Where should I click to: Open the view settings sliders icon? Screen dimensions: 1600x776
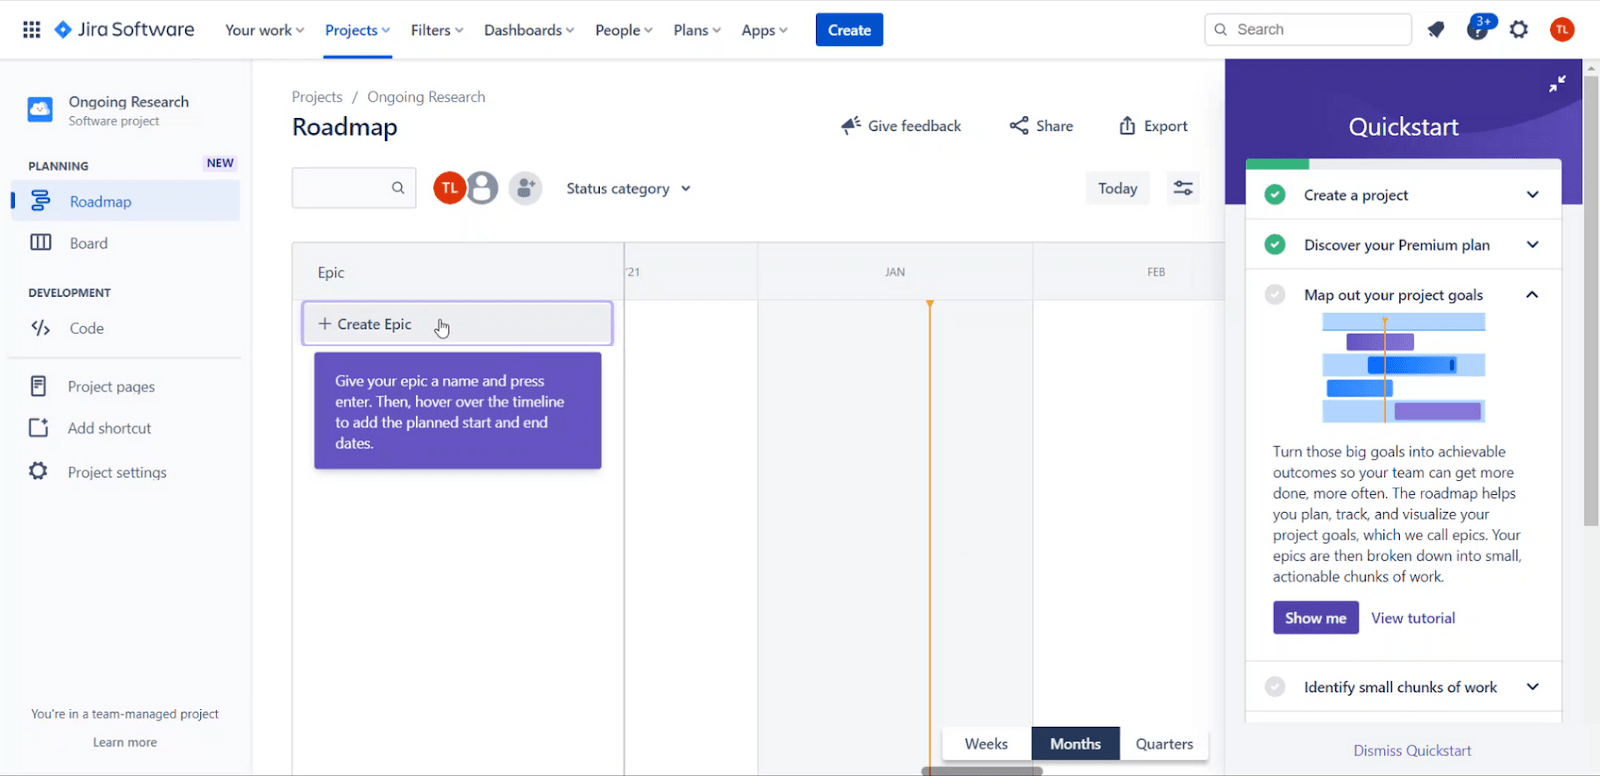pos(1183,188)
